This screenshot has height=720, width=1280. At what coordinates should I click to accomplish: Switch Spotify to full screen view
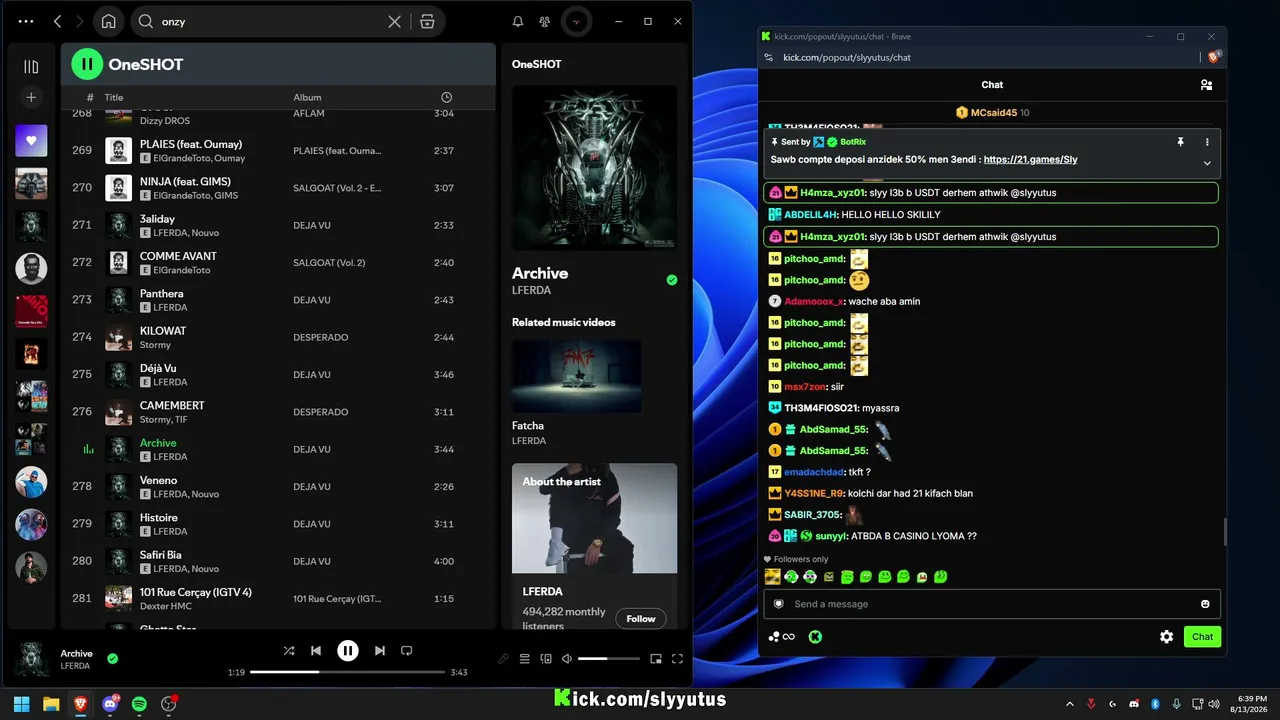point(677,659)
